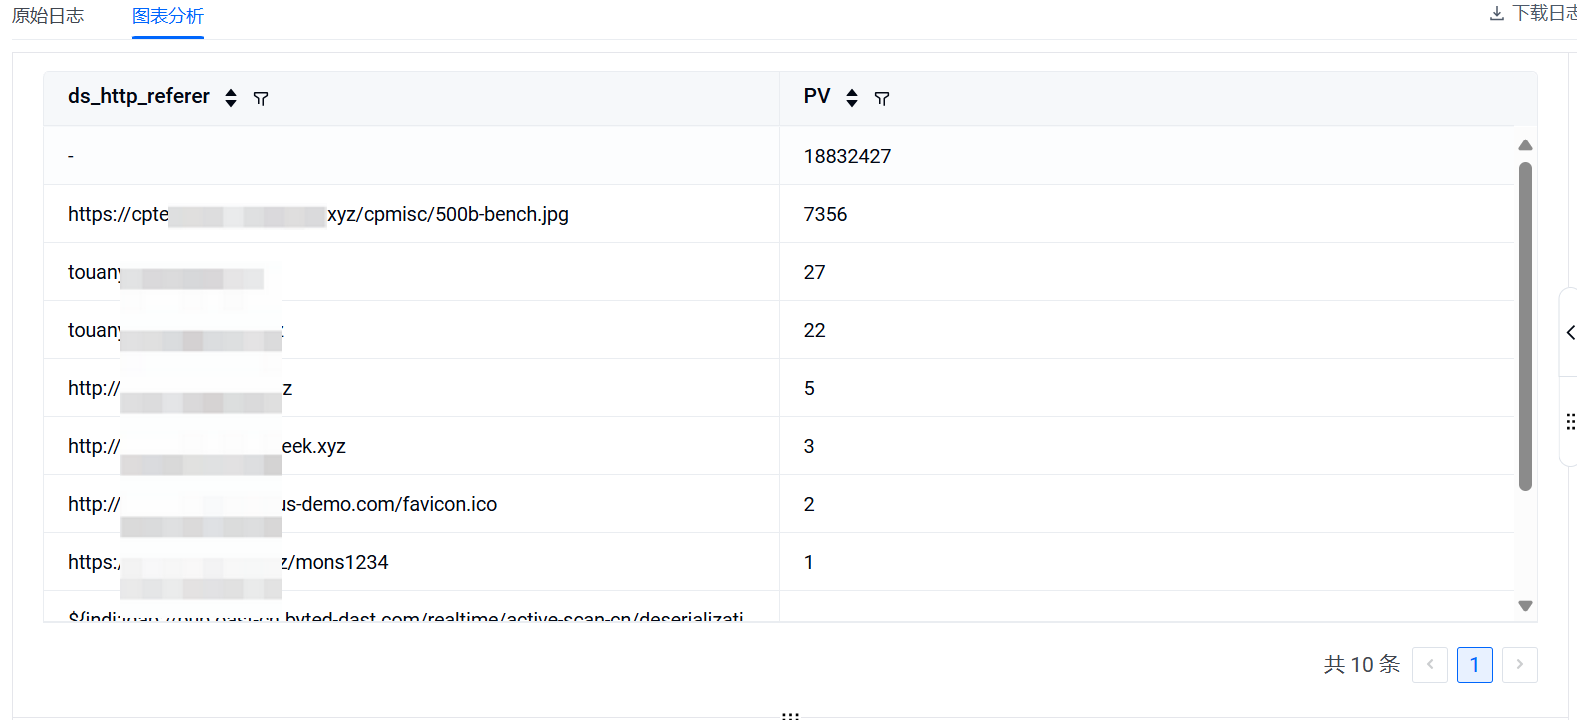Open filter for the PV column
This screenshot has width=1577, height=720.
pyautogui.click(x=882, y=98)
